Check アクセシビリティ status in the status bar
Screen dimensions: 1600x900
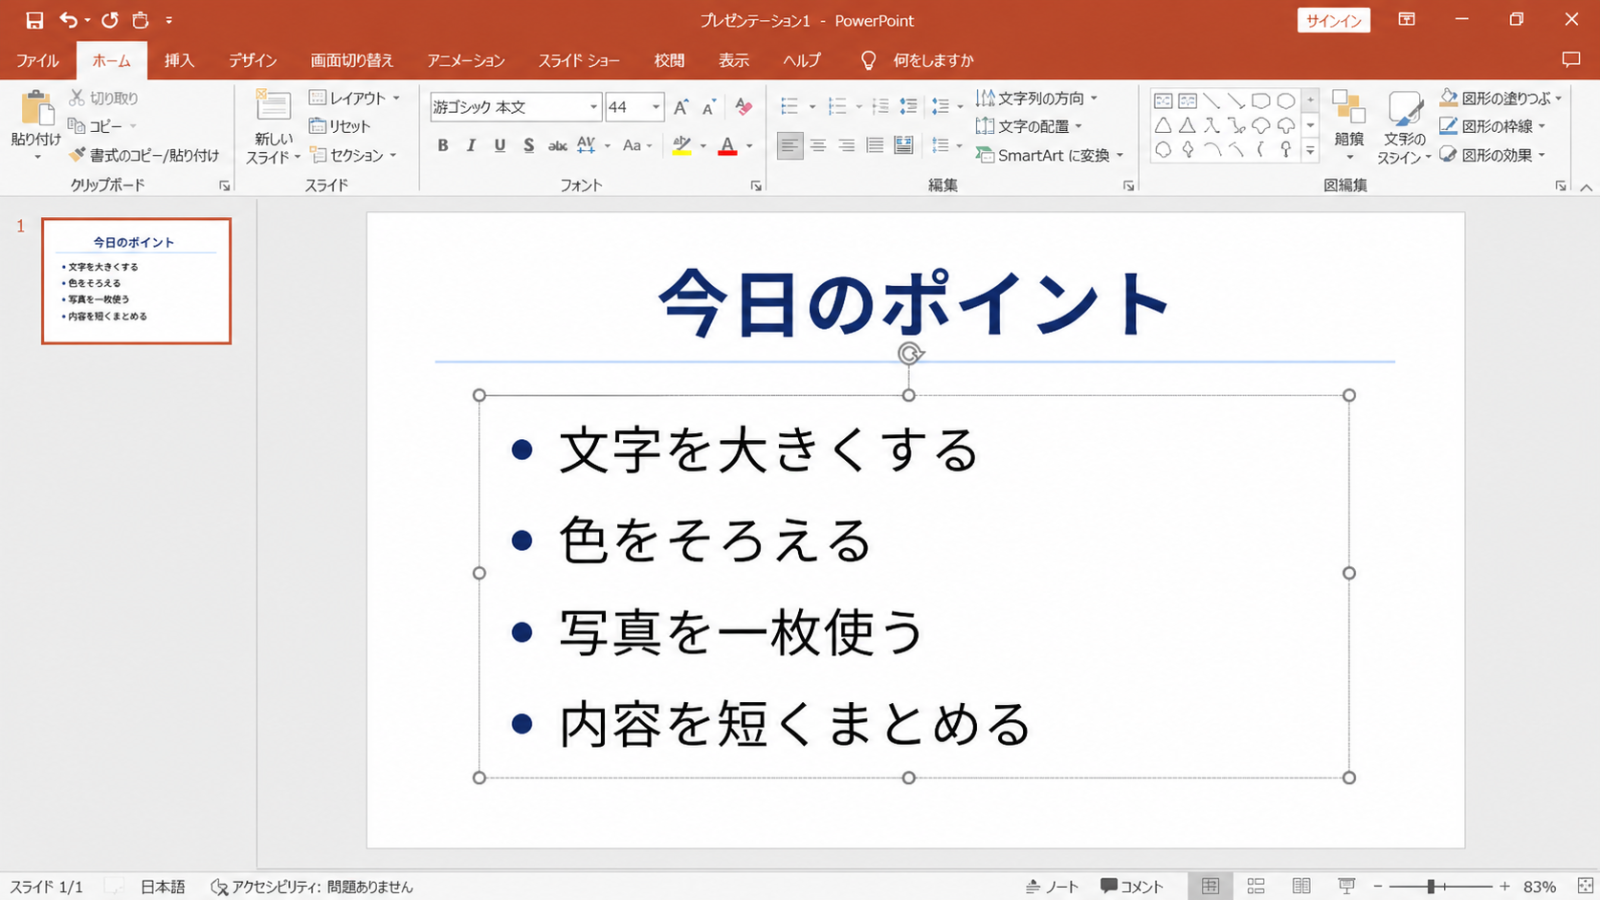coord(312,886)
